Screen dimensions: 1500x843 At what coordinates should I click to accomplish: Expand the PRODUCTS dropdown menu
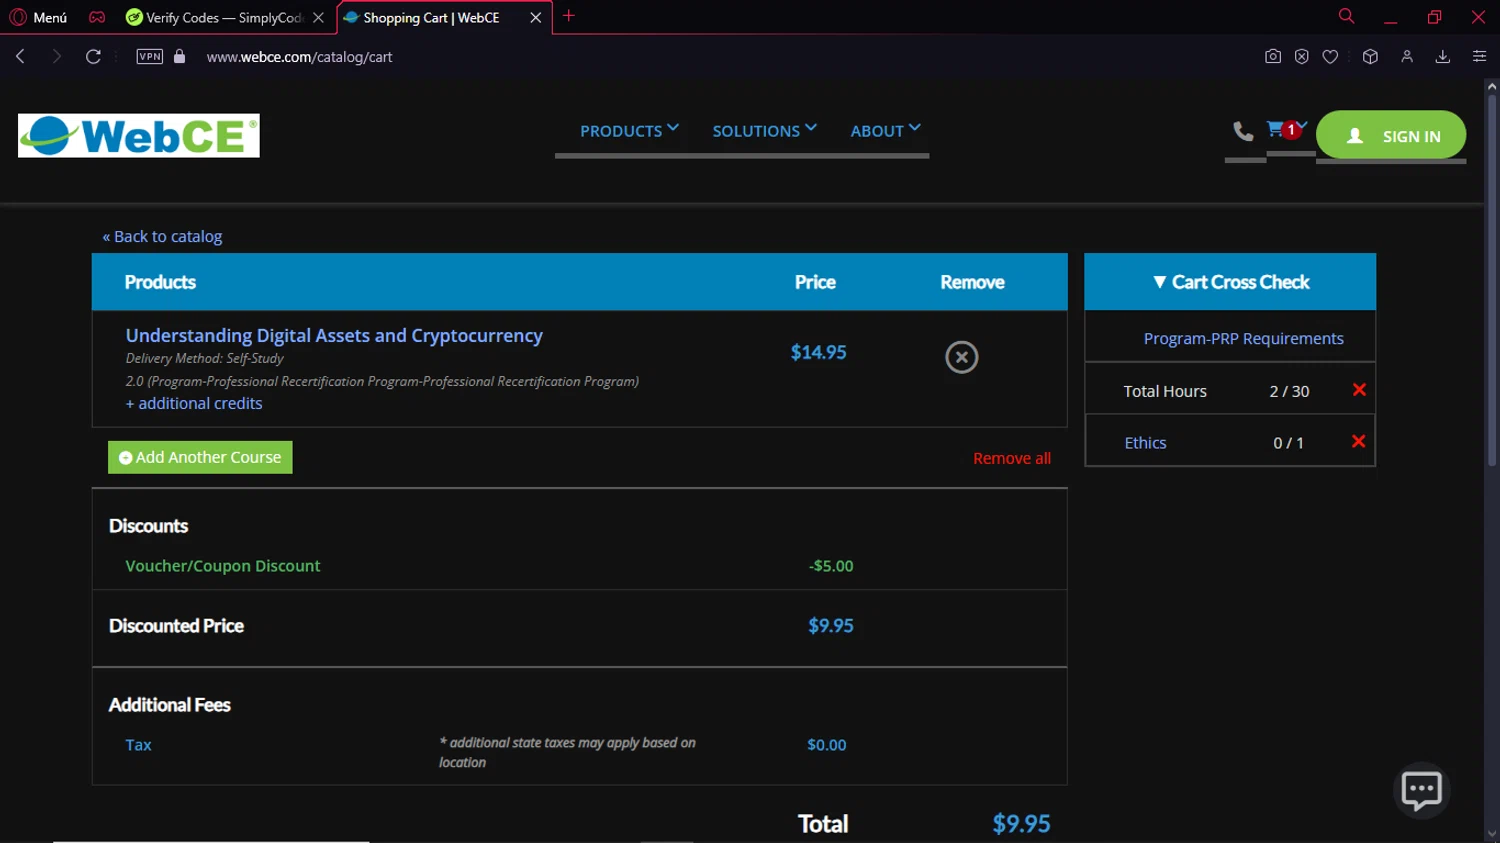pos(629,131)
